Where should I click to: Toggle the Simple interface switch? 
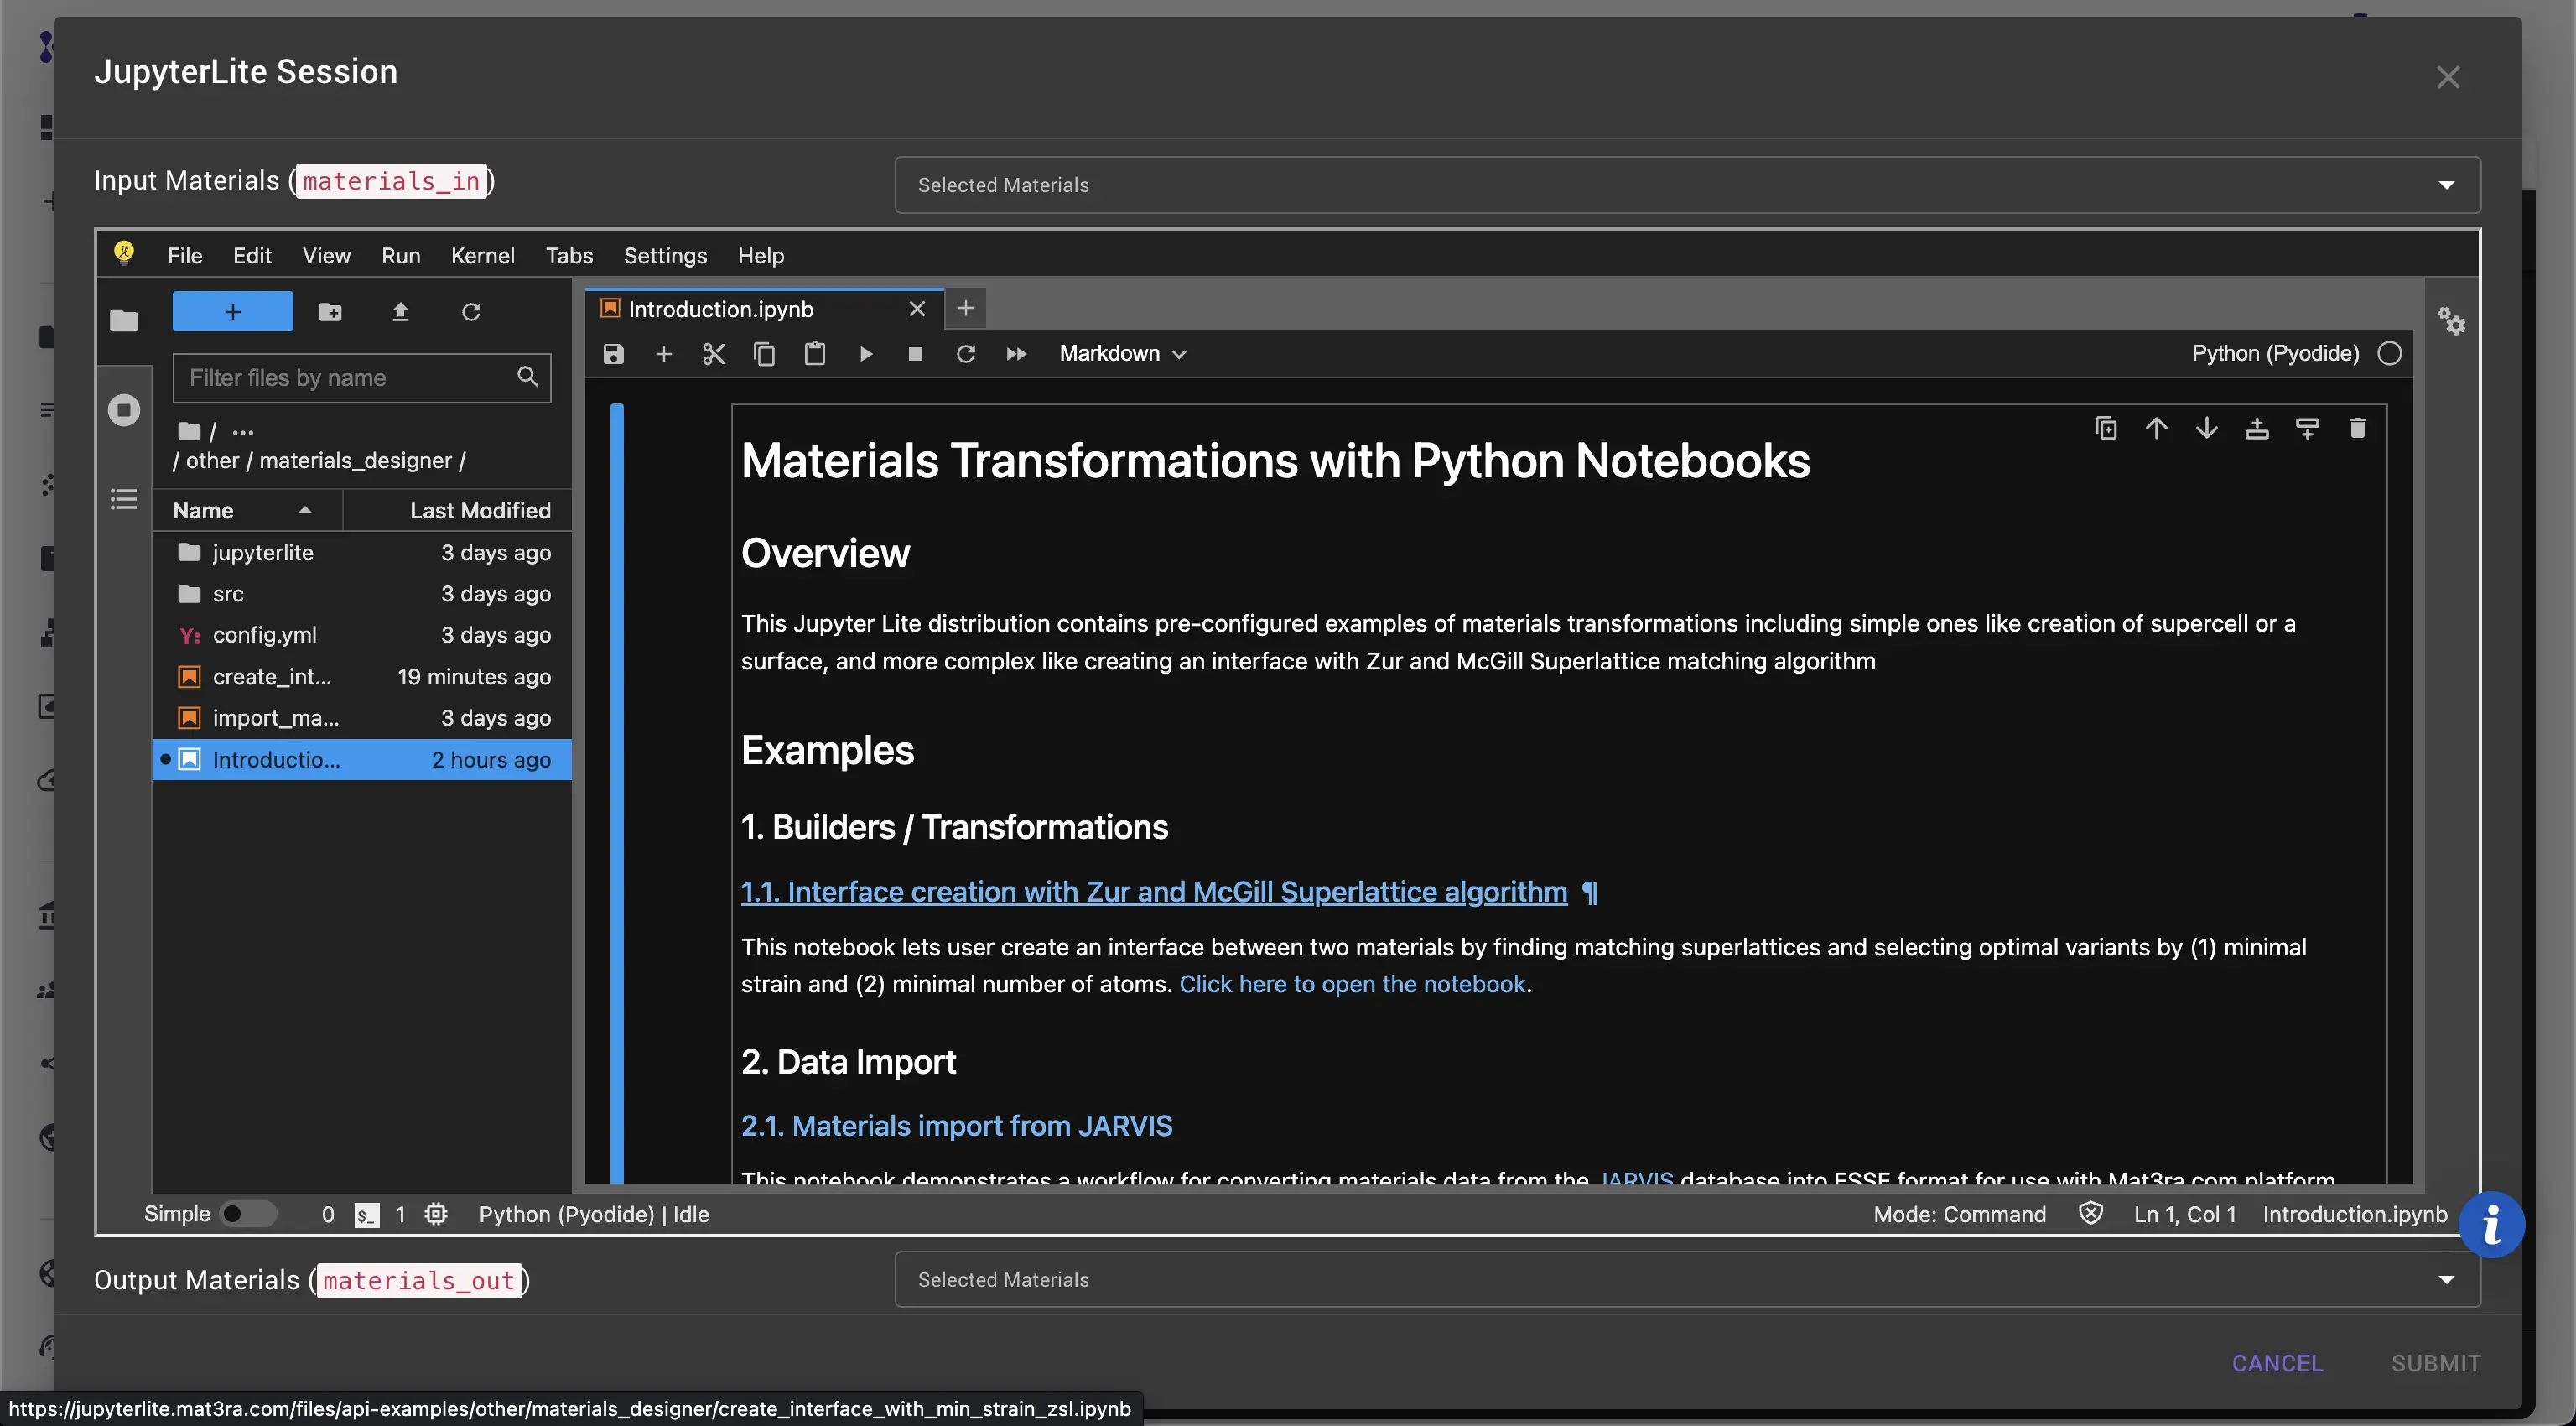pos(248,1213)
